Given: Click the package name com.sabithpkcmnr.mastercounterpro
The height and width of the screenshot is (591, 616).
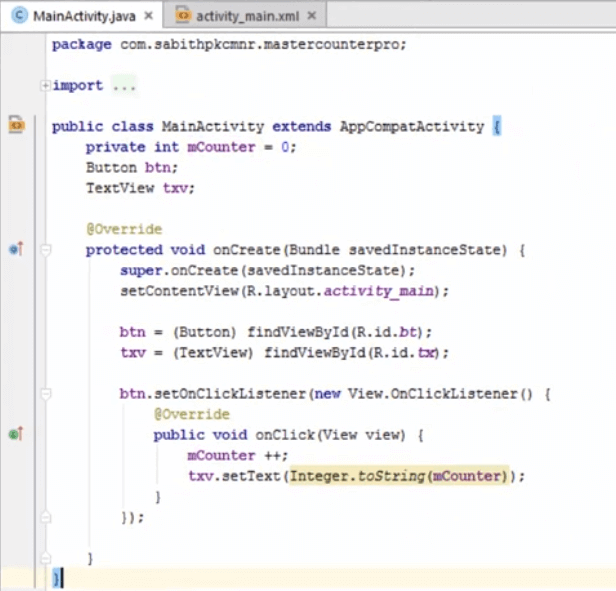Looking at the screenshot, I should pos(260,44).
